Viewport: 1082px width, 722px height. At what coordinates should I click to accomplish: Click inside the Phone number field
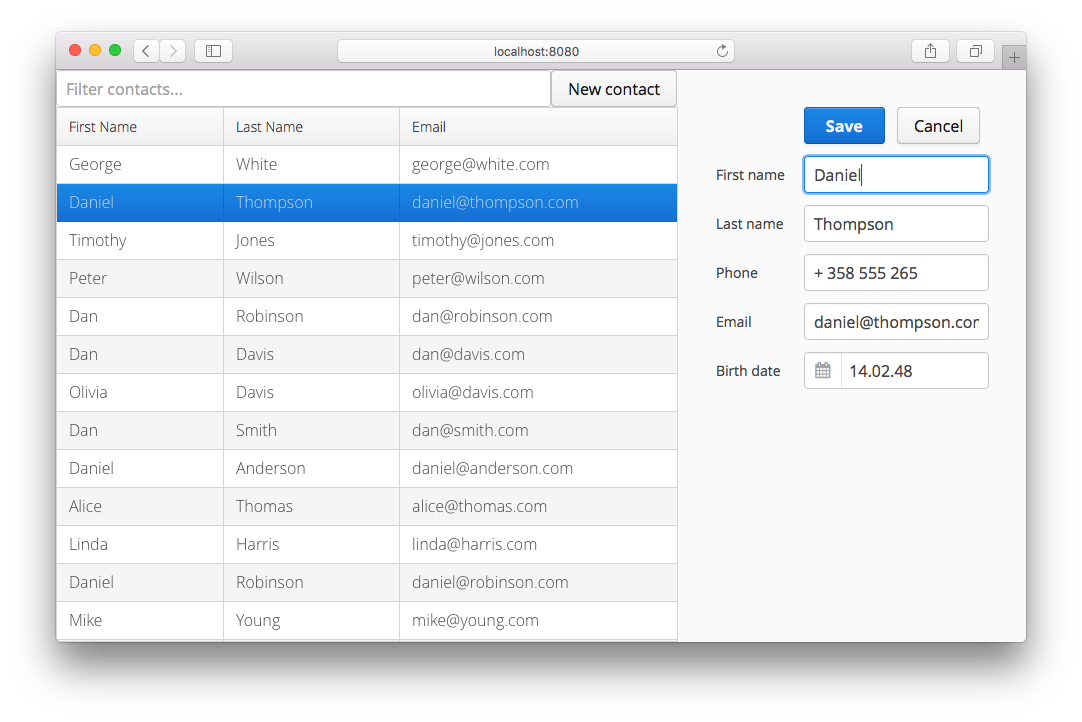tap(895, 272)
